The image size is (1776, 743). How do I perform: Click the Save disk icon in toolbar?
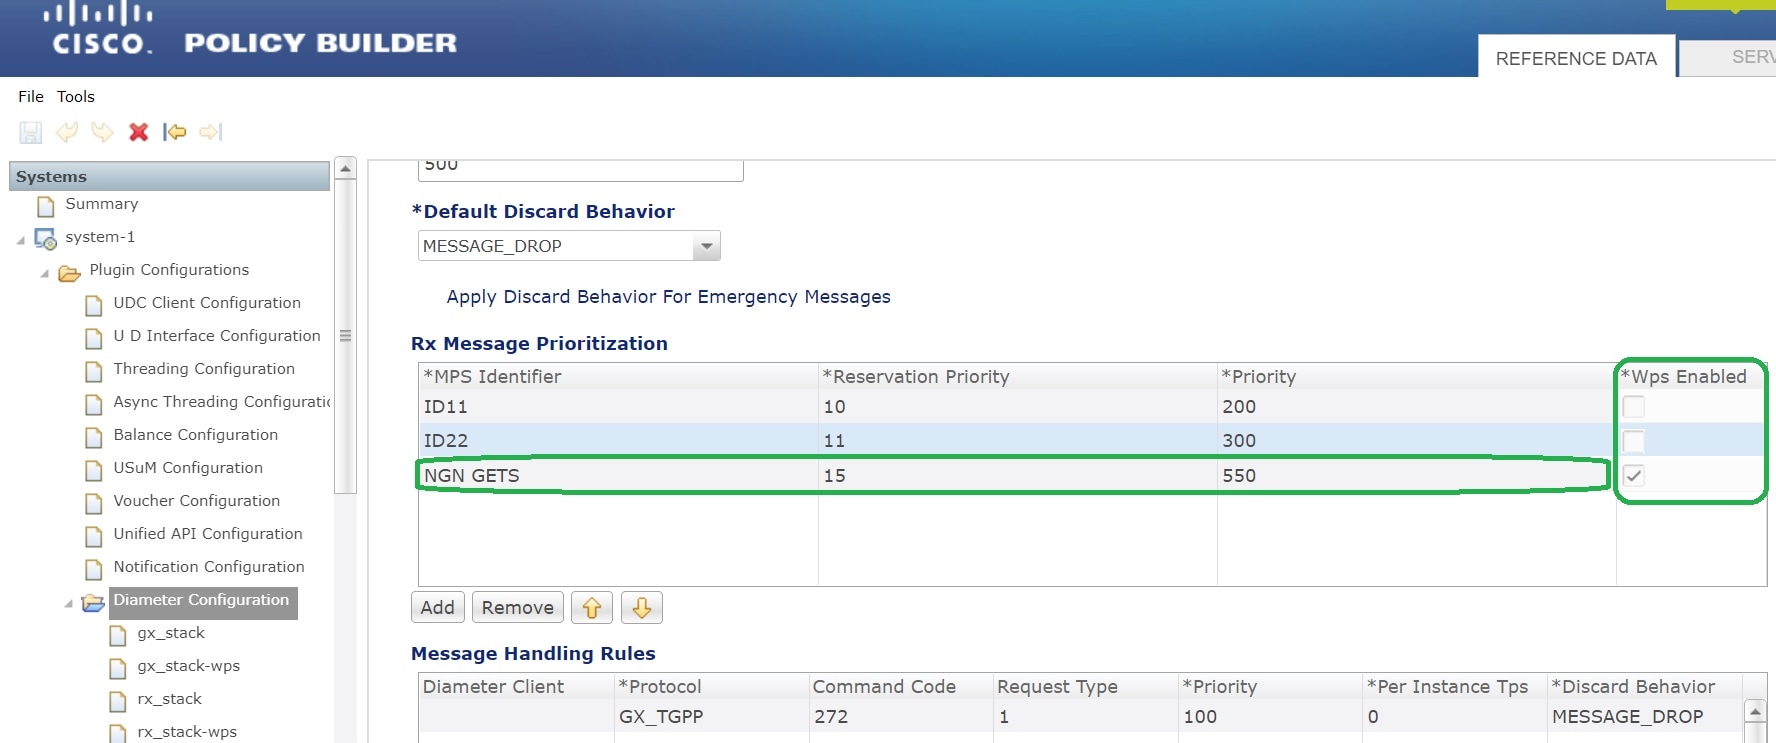point(31,132)
